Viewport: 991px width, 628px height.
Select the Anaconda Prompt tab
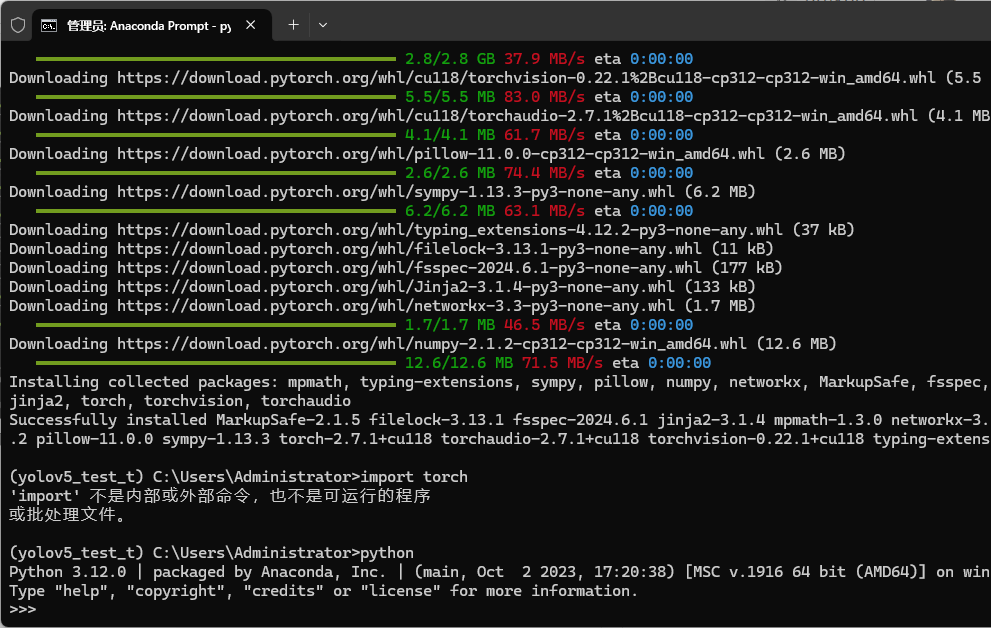pos(152,26)
